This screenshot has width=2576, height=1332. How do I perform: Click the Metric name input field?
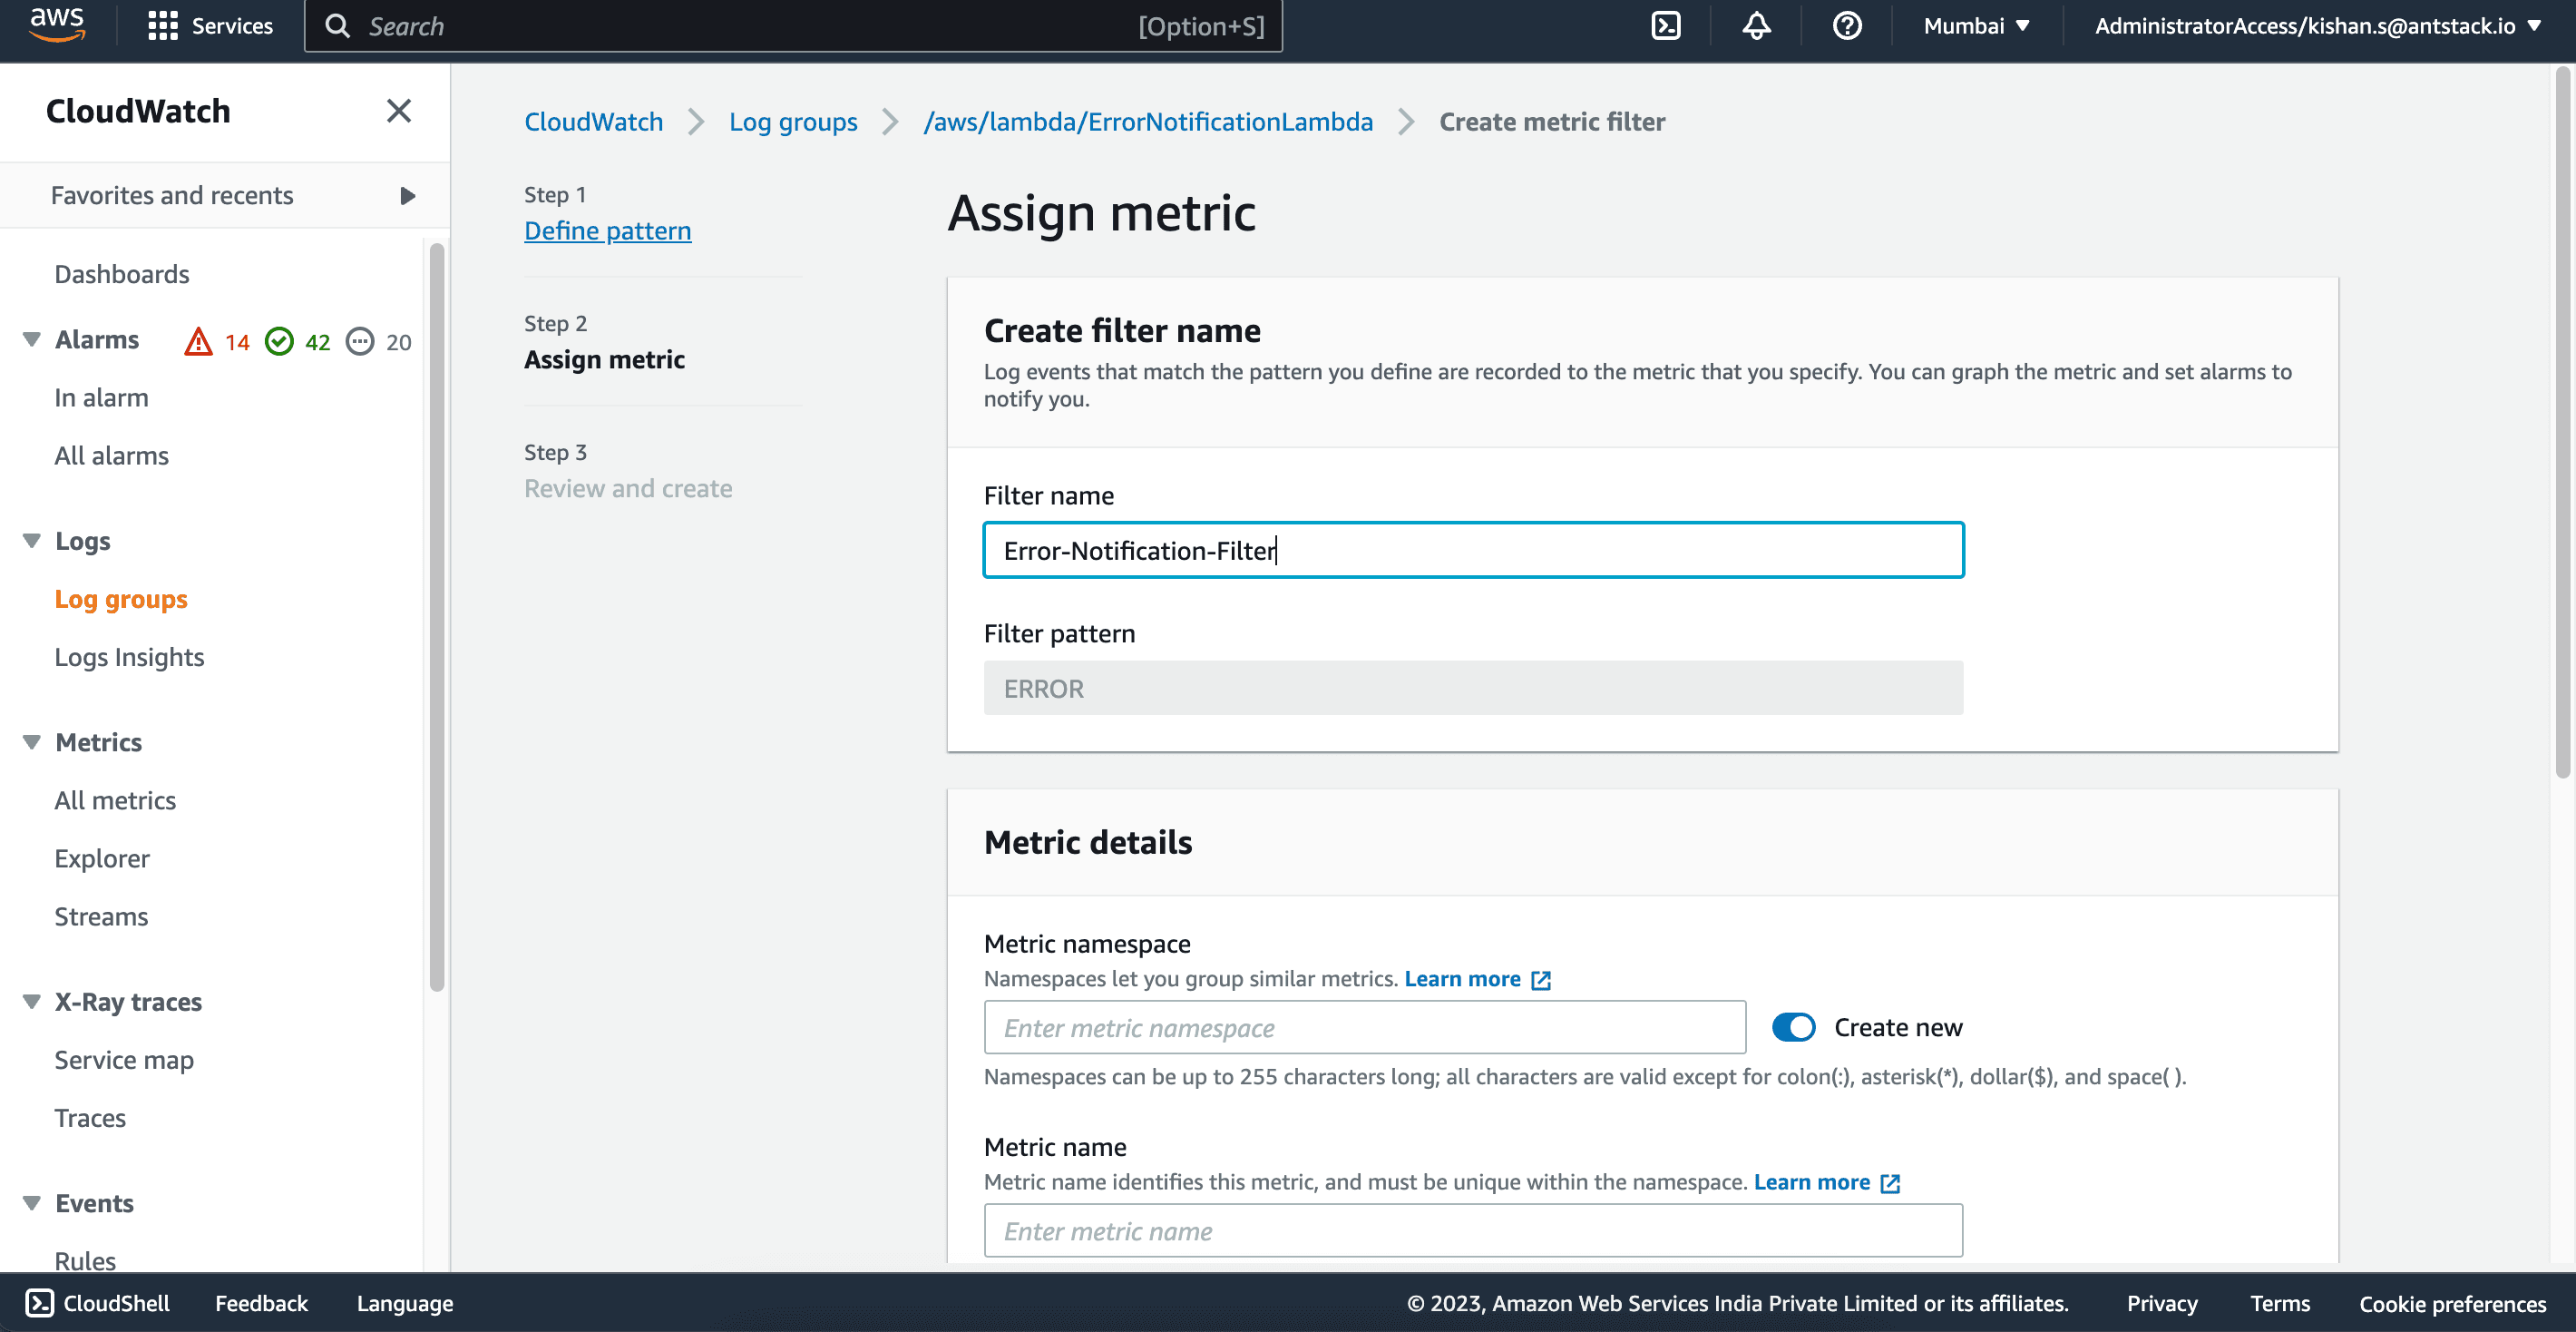[1473, 1230]
